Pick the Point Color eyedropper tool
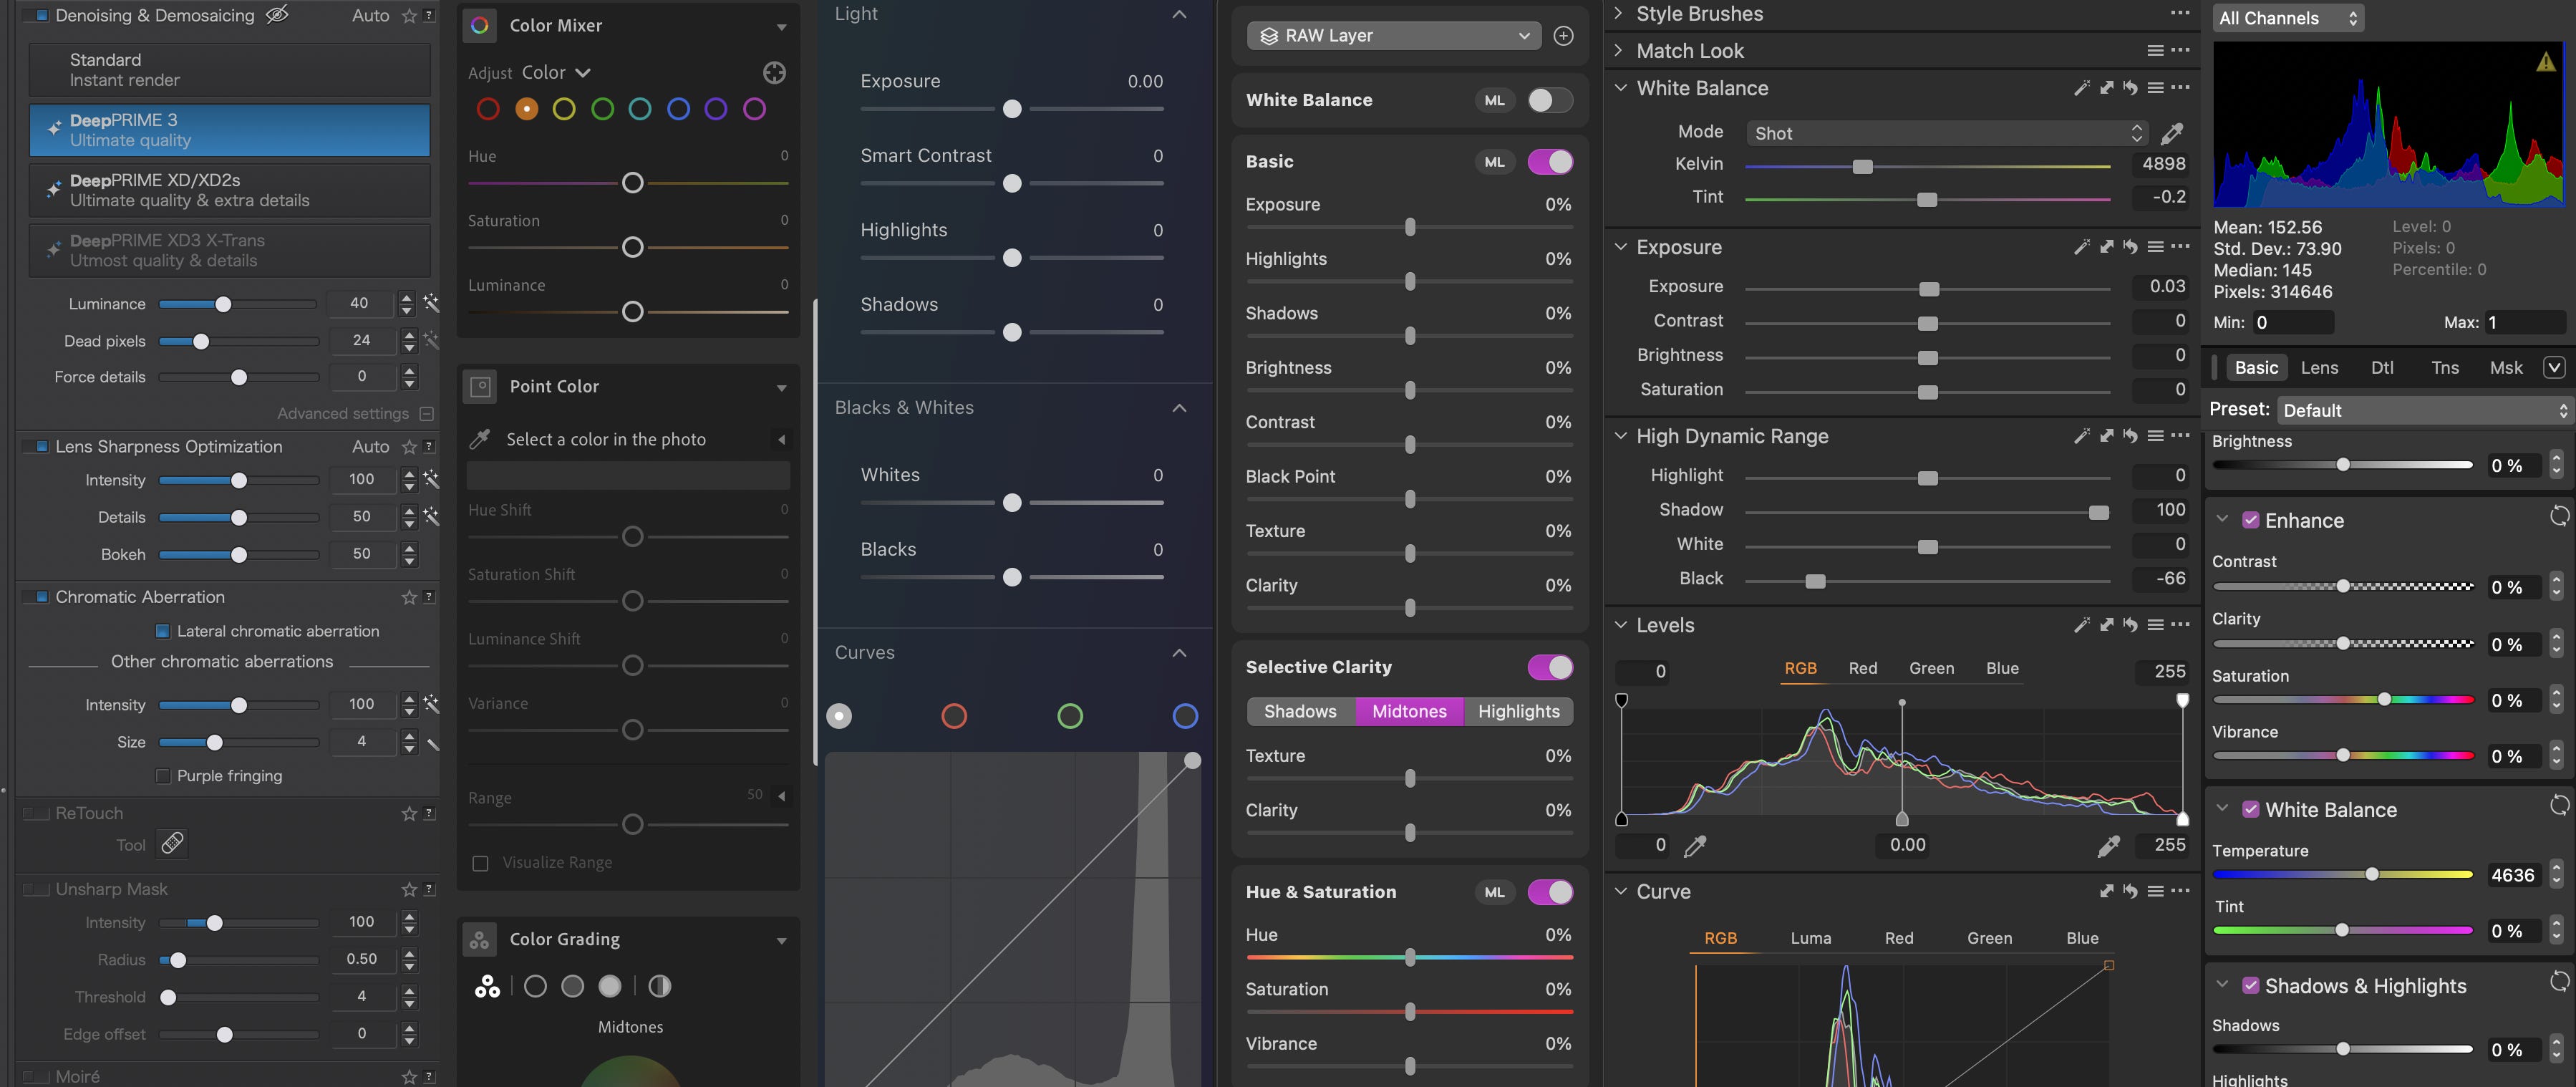 point(480,439)
